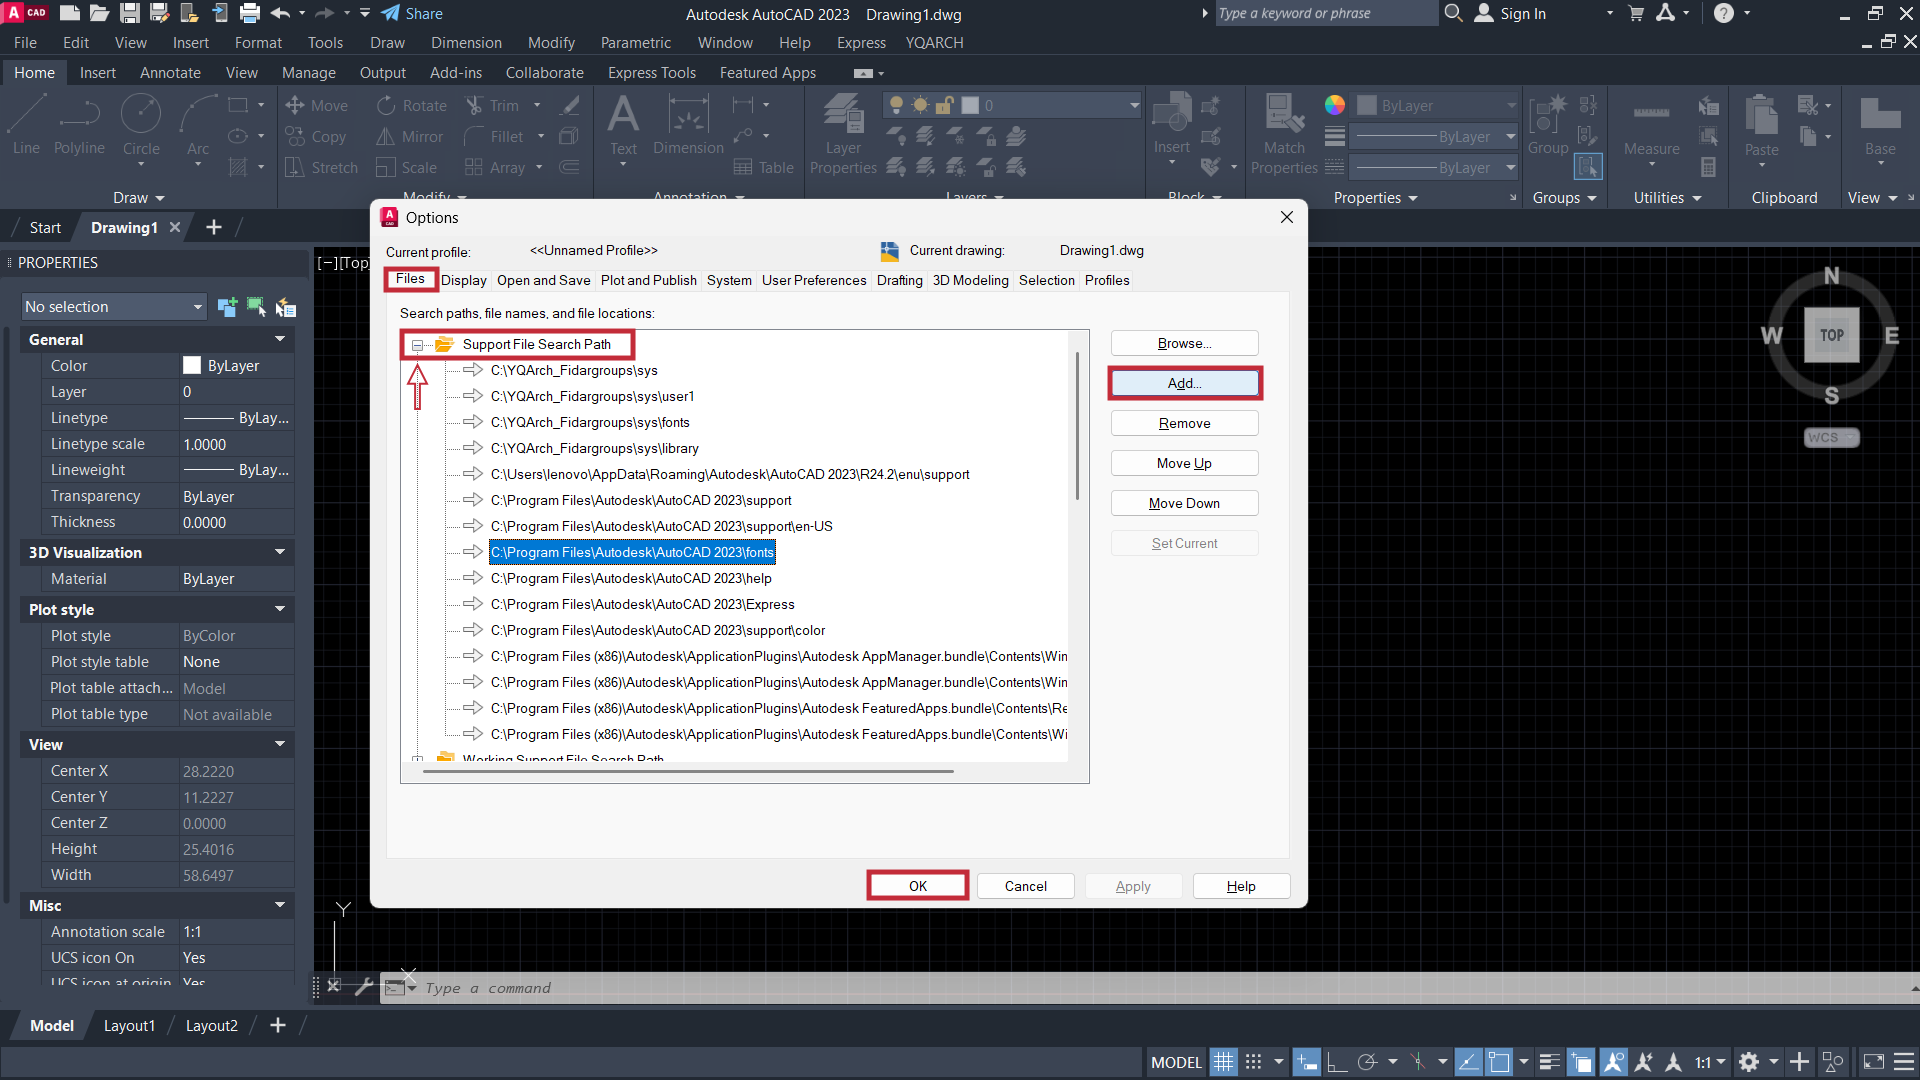Click Select Objects icon in Properties palette
The width and height of the screenshot is (1920, 1080).
tap(257, 307)
